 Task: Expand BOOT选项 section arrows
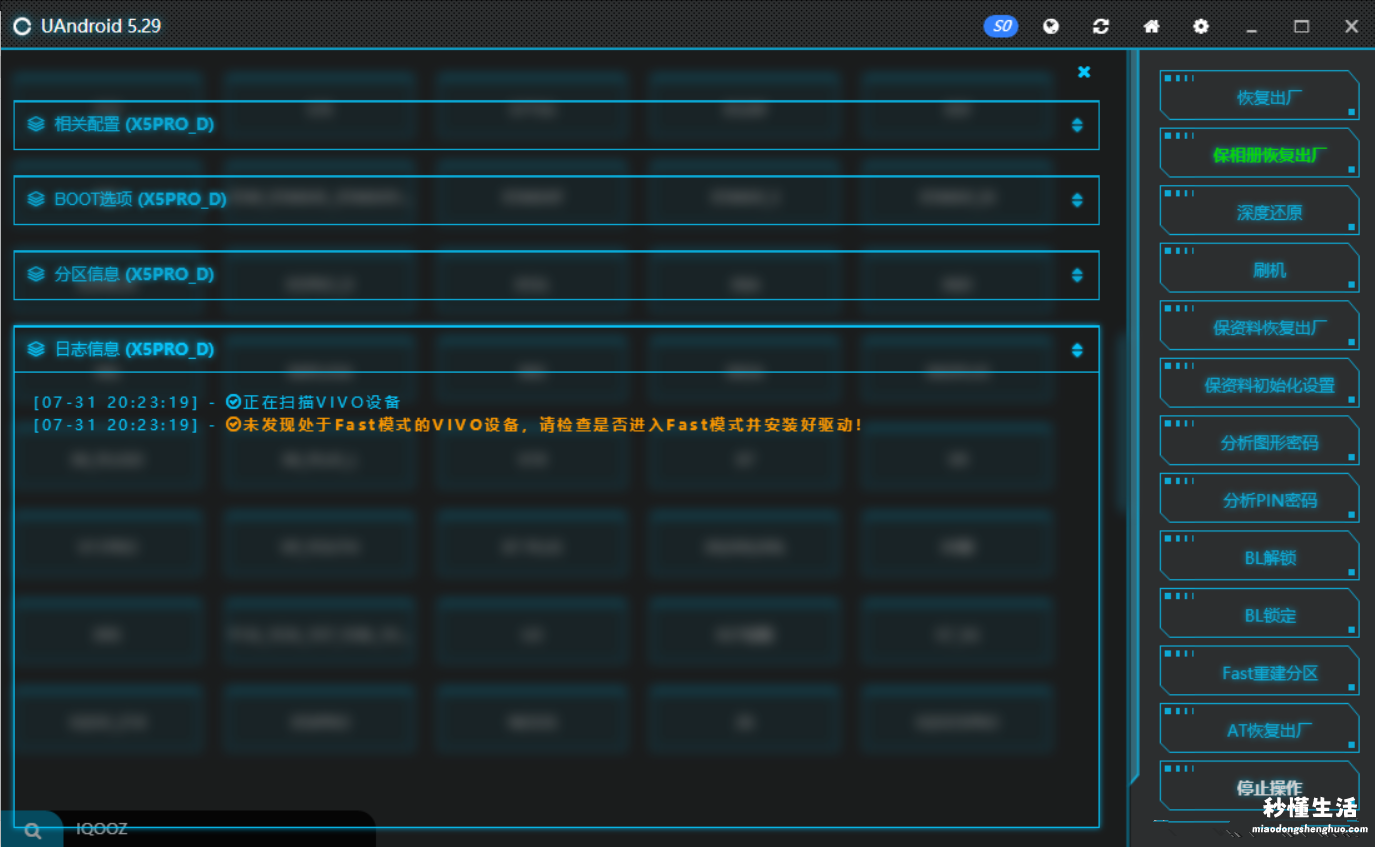click(x=1077, y=200)
